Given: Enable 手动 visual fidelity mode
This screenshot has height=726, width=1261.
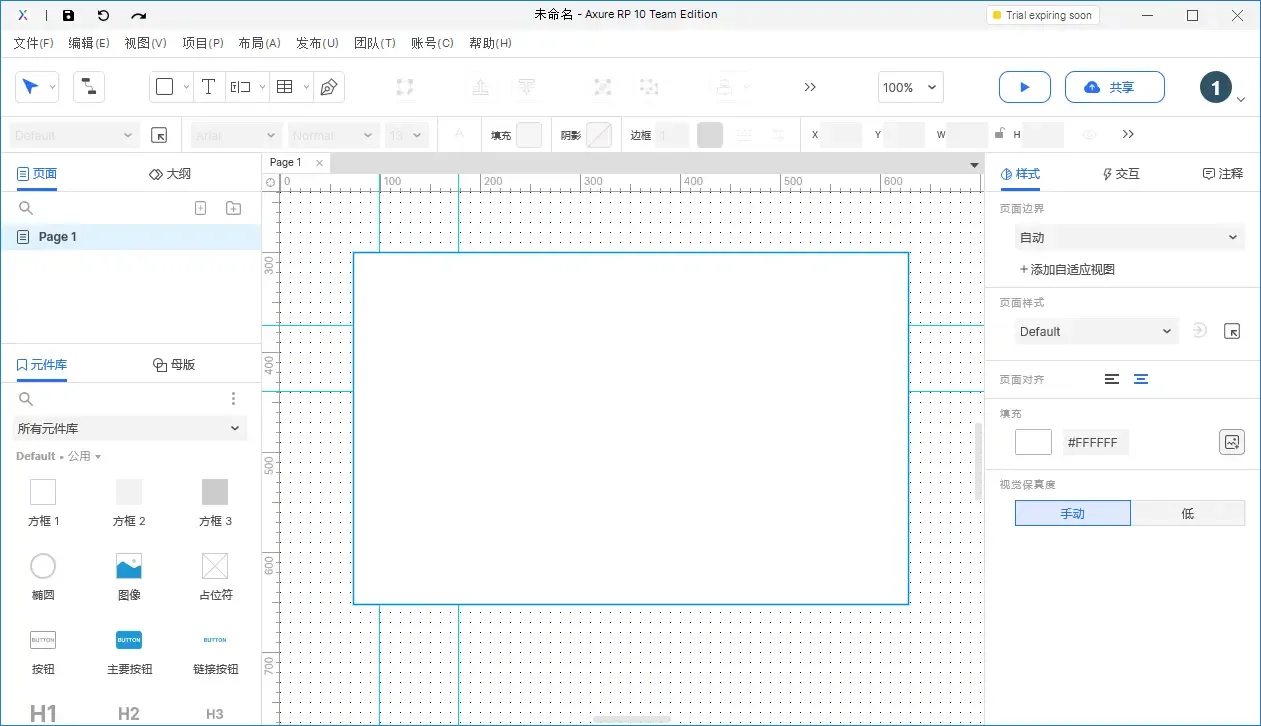Looking at the screenshot, I should (1072, 512).
